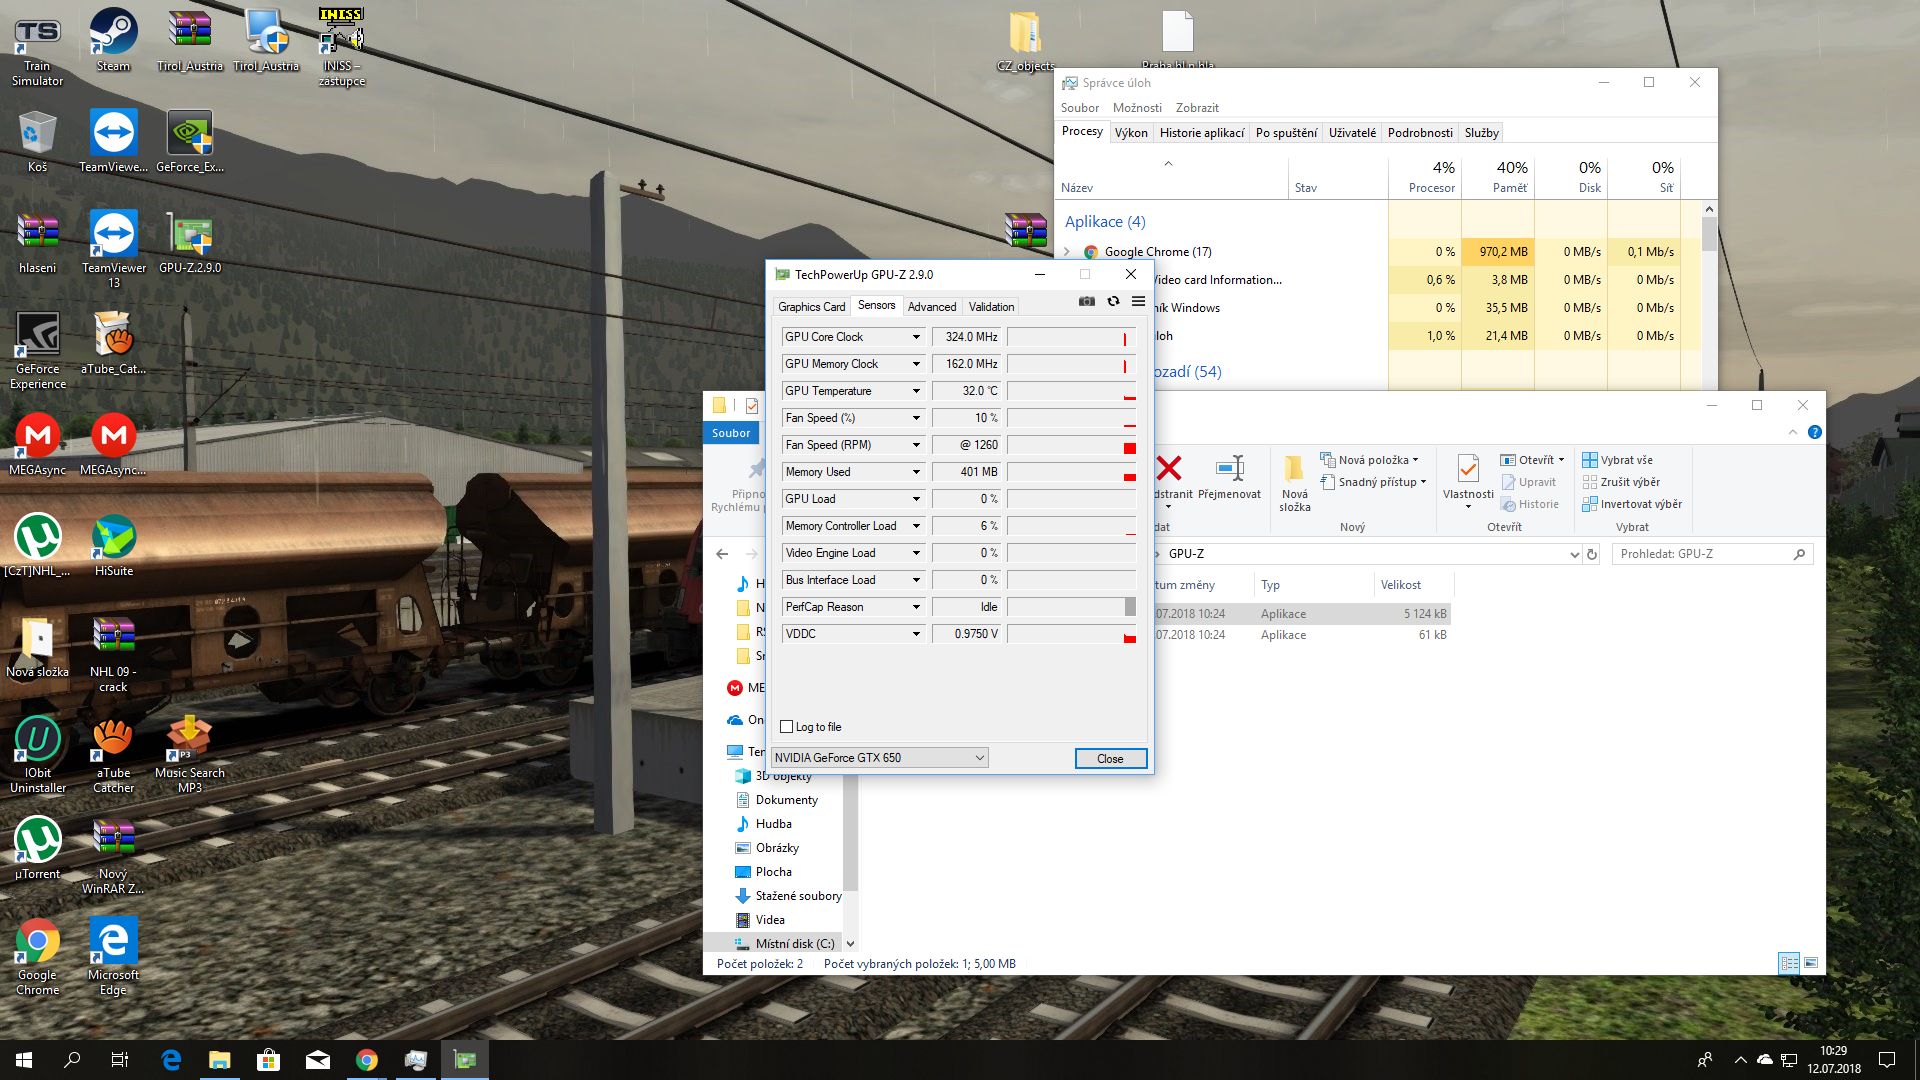1920x1080 pixels.
Task: Select CZ_objects folder on desktop
Action: [x=1025, y=42]
